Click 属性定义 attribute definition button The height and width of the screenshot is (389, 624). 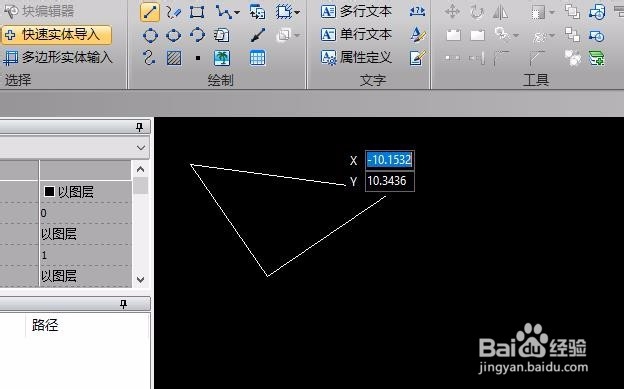[x=356, y=58]
